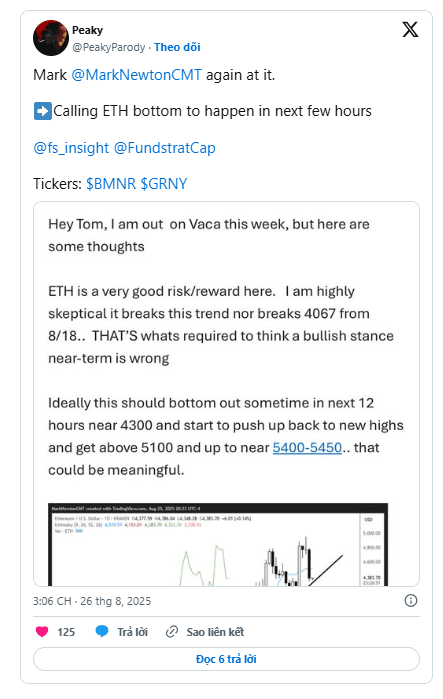Click the blue arrow emoji before Calling
The image size is (443, 699).
[42, 111]
